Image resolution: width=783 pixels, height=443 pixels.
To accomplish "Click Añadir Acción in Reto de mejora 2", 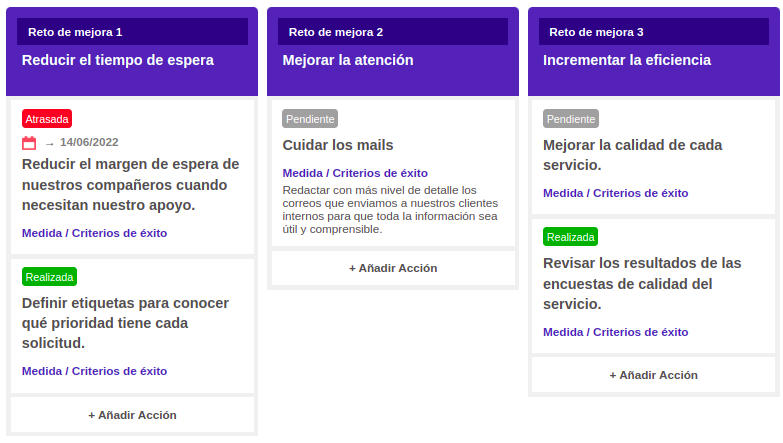I will (x=393, y=268).
